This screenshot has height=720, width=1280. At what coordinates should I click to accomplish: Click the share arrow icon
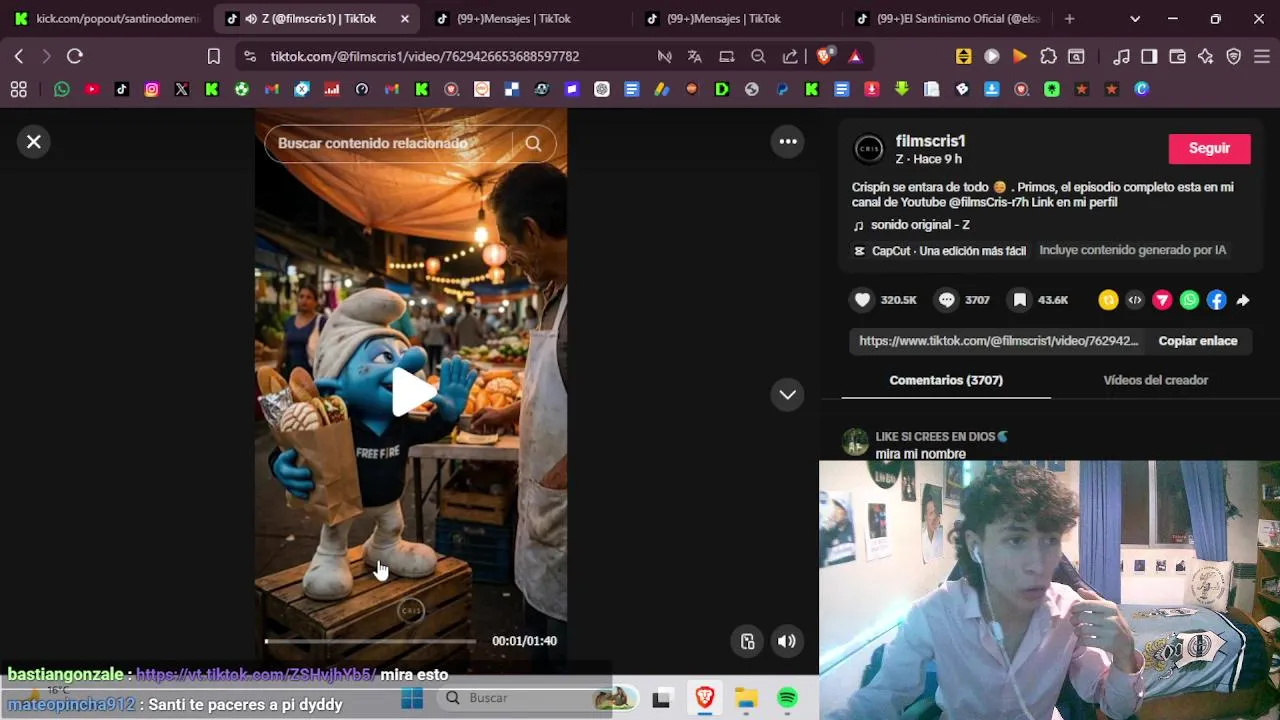point(1243,300)
